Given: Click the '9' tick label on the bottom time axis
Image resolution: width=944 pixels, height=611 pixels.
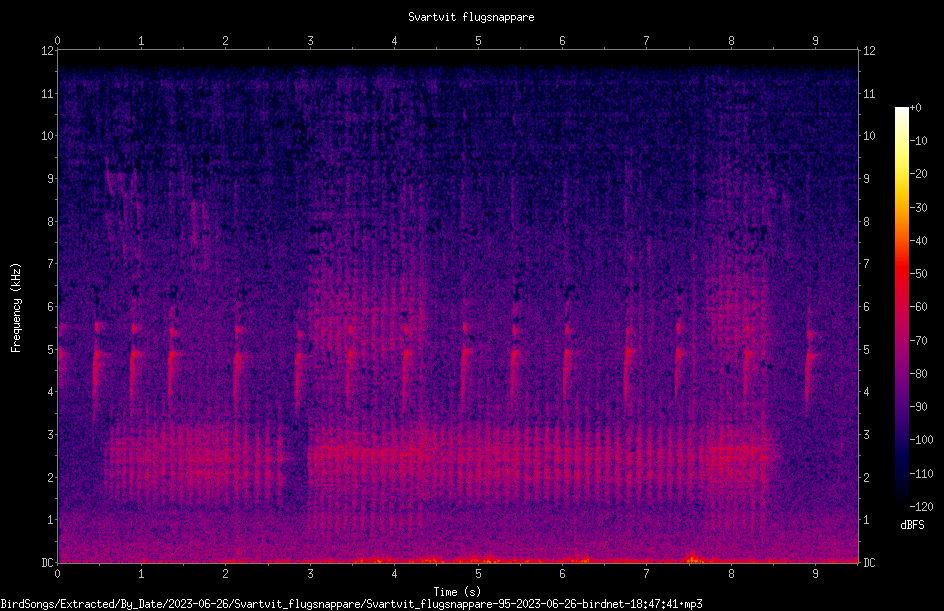Looking at the screenshot, I should 815,574.
